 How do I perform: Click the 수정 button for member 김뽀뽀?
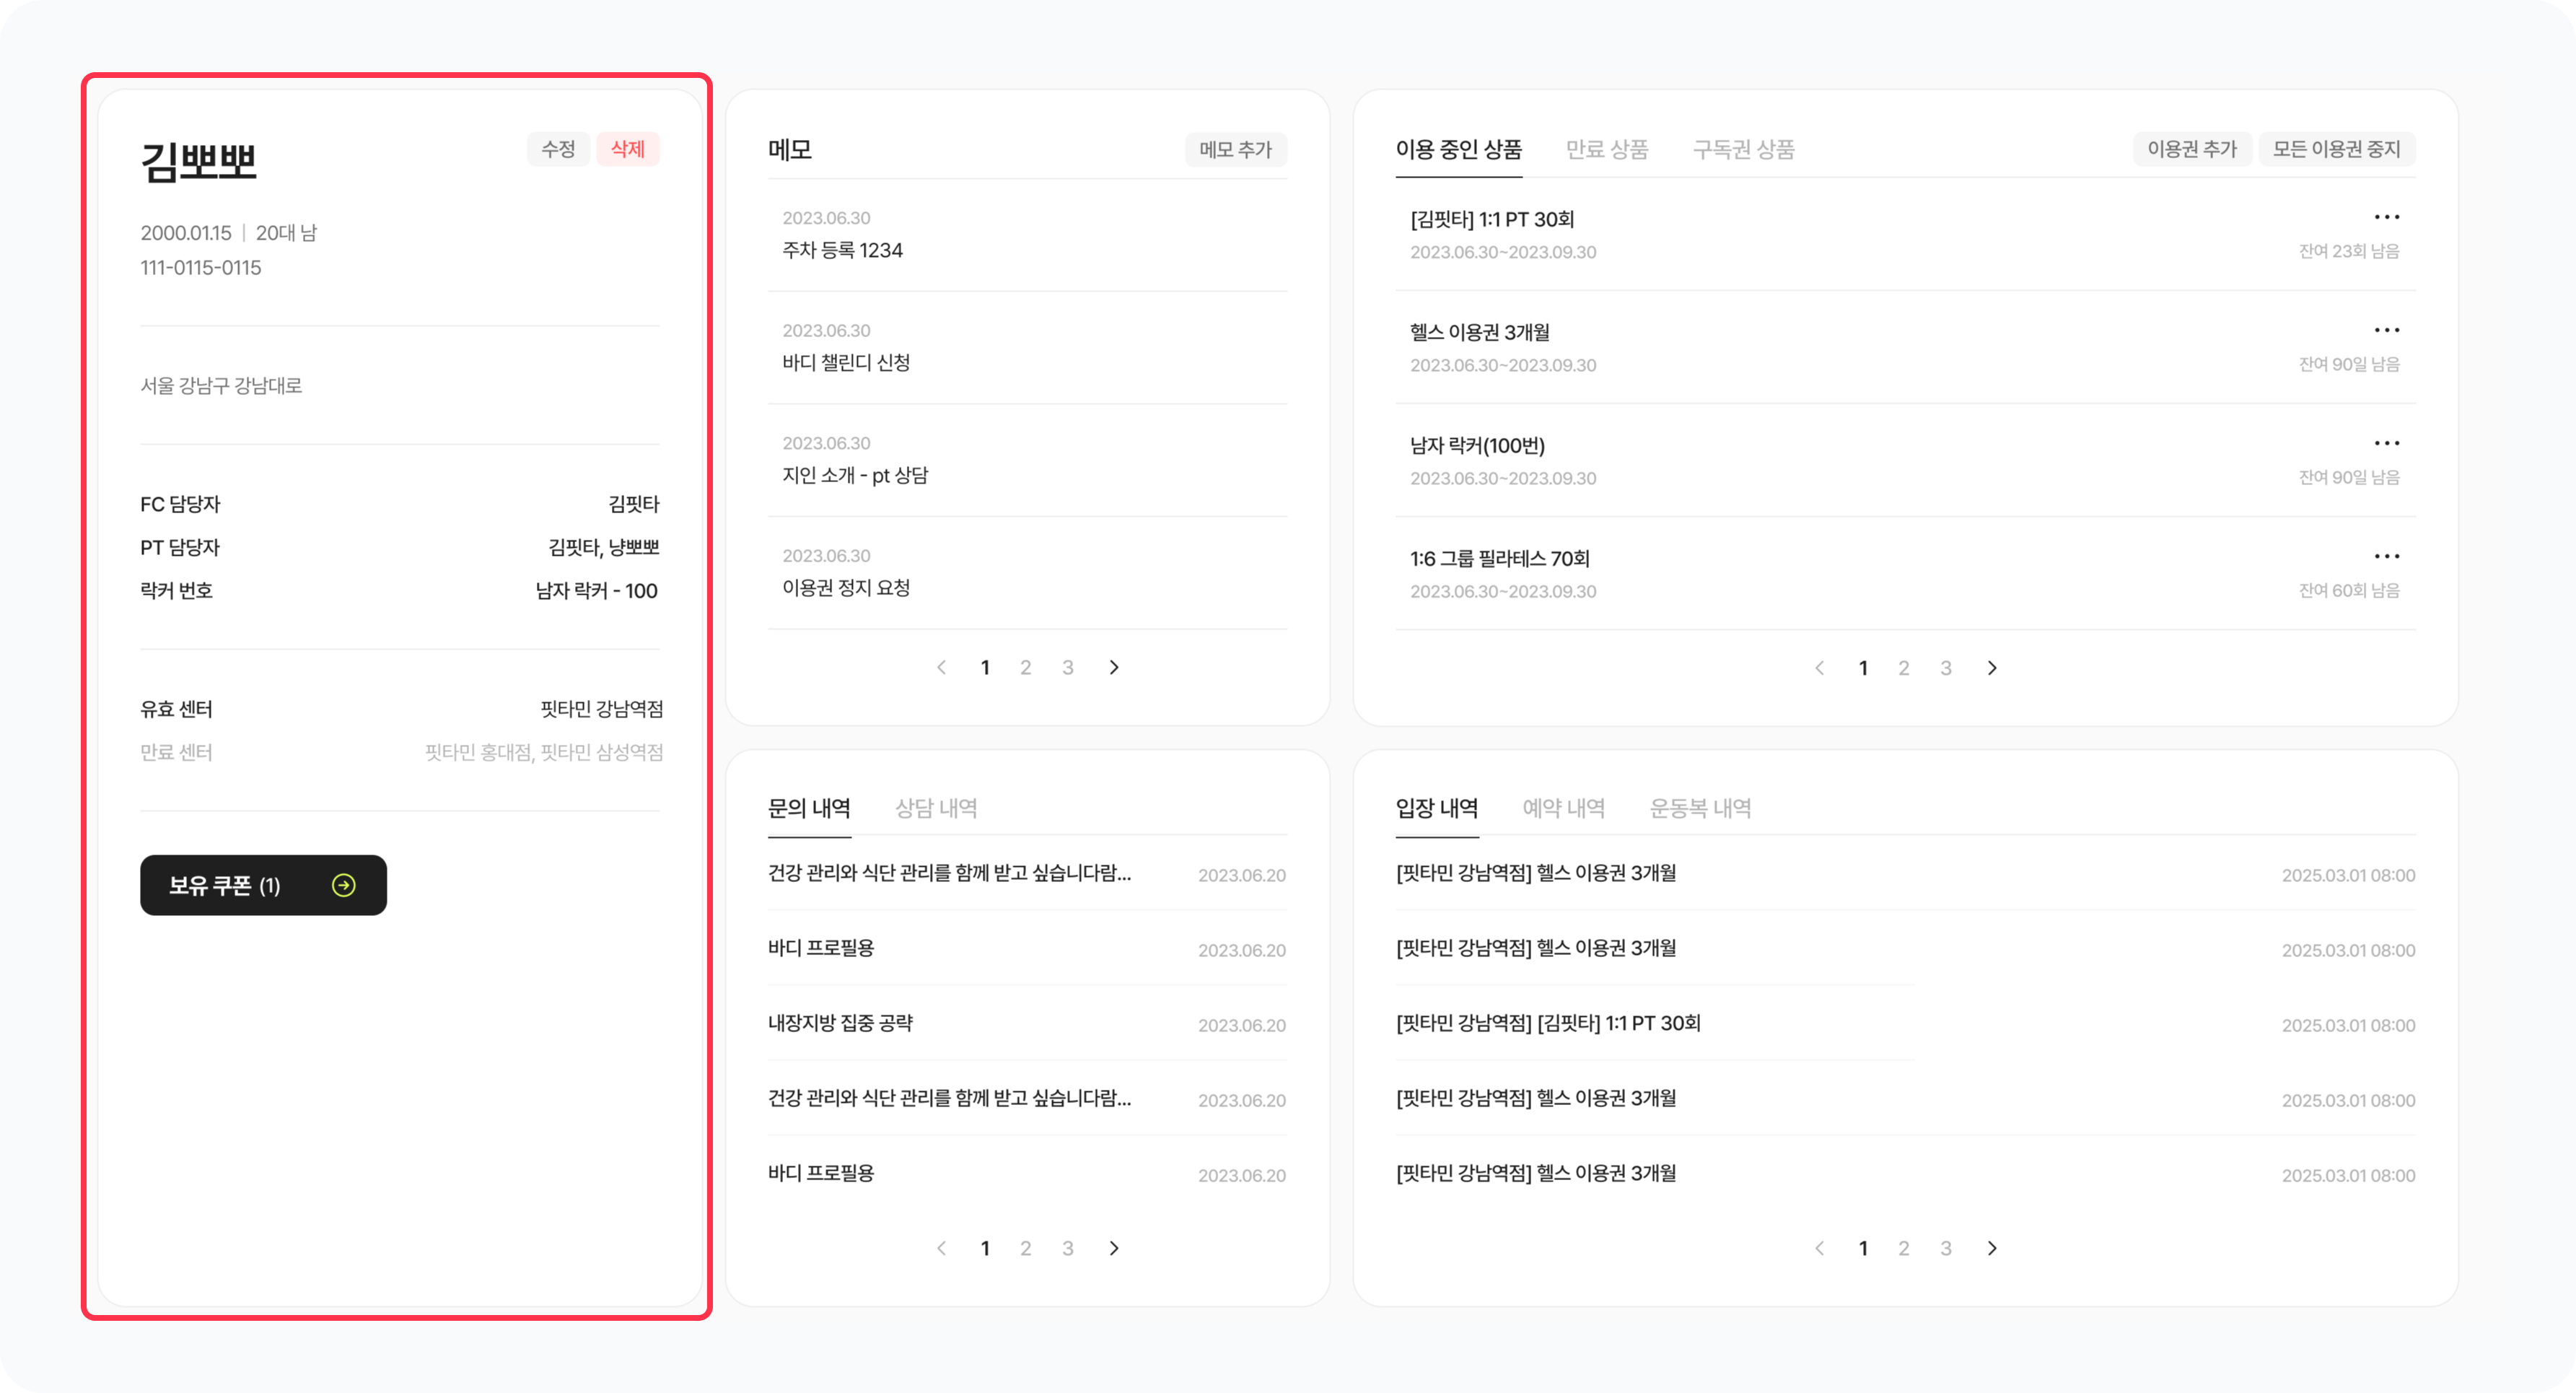tap(558, 149)
